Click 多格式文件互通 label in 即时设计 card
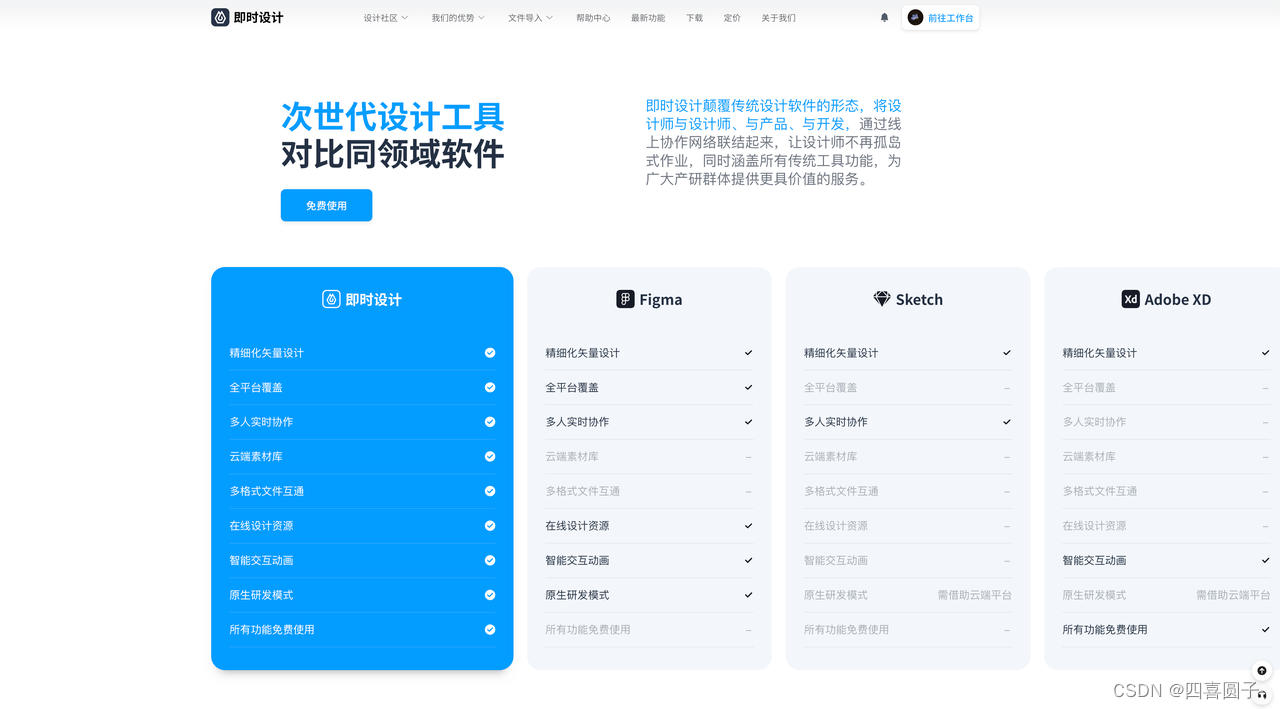 267,491
